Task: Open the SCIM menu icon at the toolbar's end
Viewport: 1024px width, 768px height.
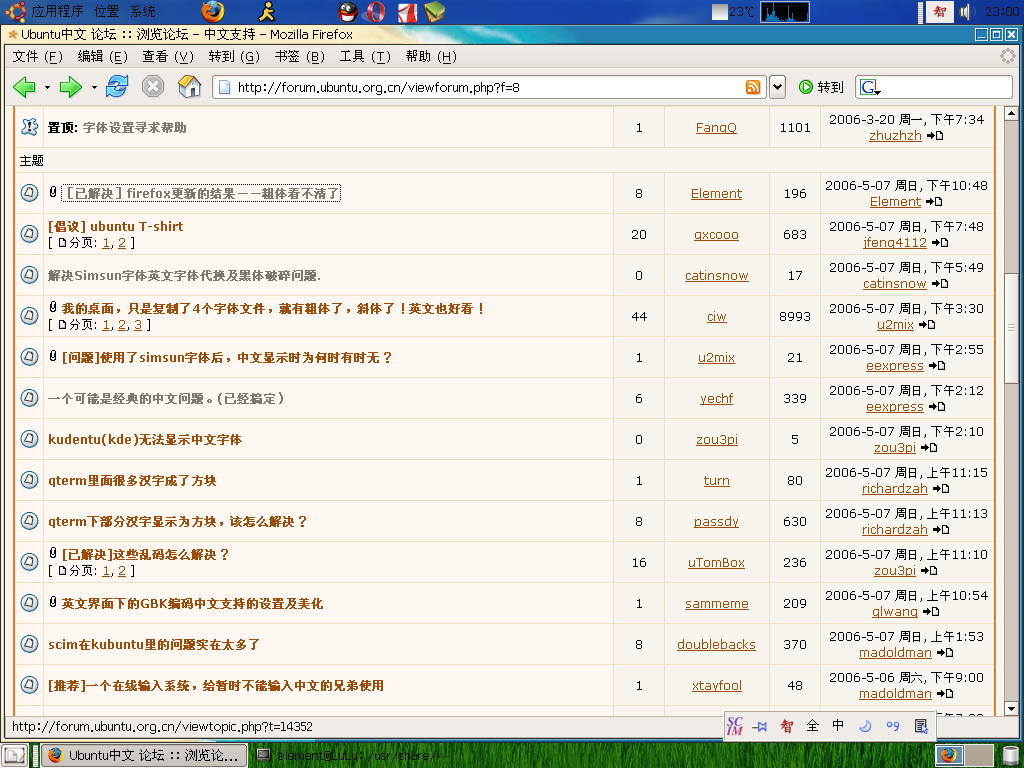Action: point(921,726)
